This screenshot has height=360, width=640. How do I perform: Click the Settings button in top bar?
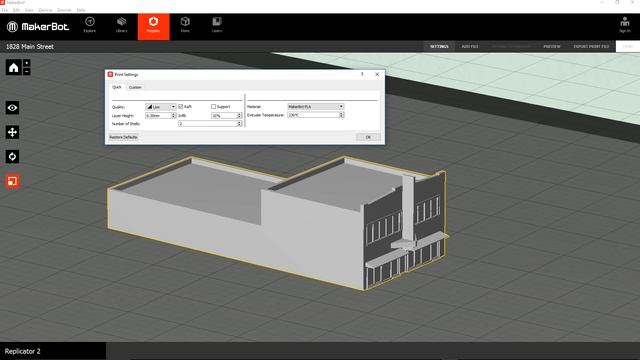click(x=440, y=47)
